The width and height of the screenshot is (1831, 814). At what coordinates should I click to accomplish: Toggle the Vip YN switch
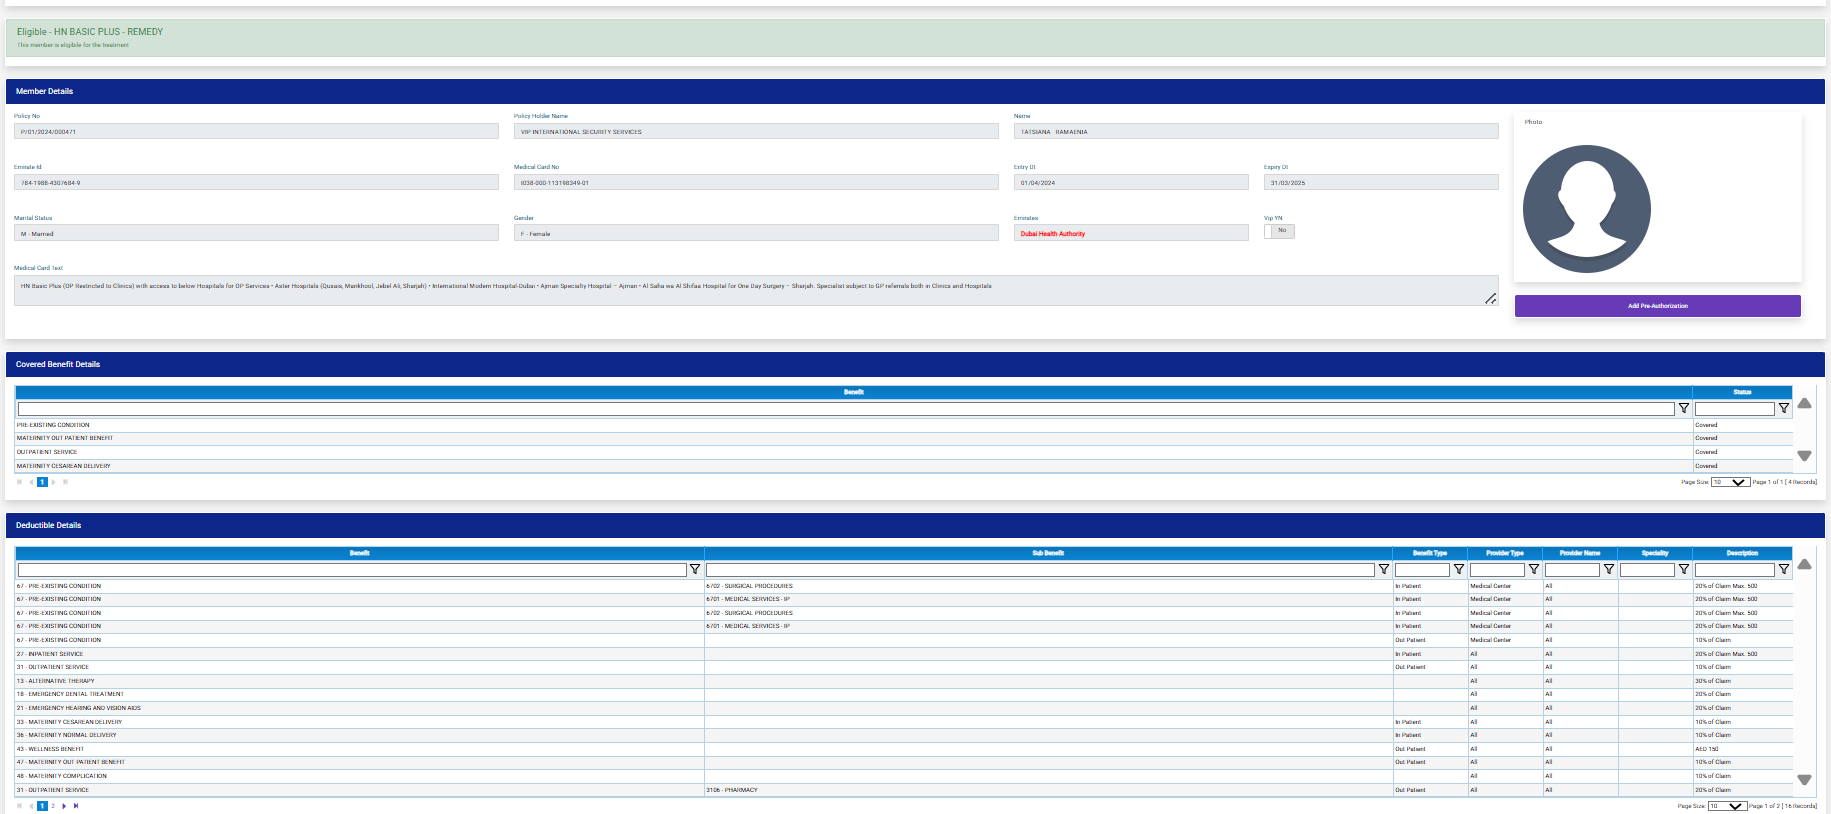[x=1279, y=231]
